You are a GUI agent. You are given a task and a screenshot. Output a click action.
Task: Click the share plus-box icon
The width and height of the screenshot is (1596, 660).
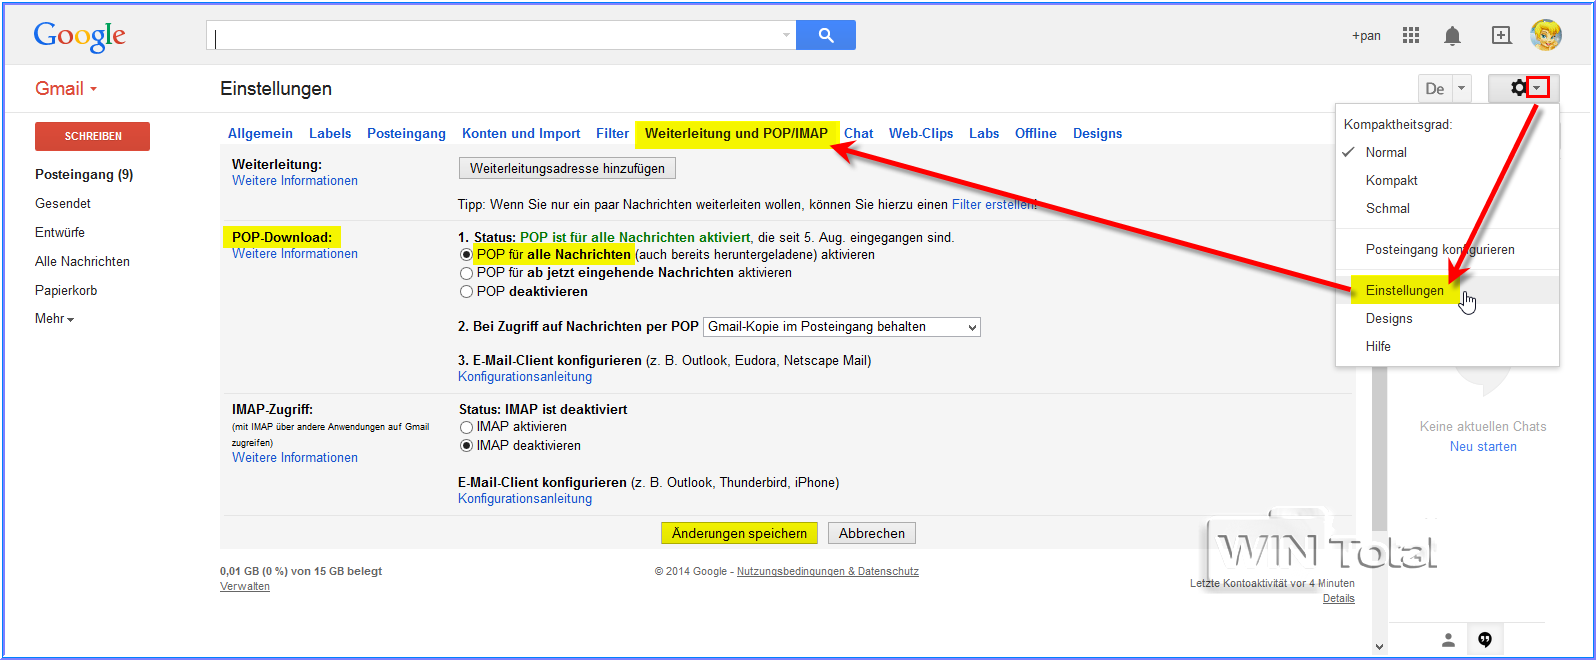1501,35
